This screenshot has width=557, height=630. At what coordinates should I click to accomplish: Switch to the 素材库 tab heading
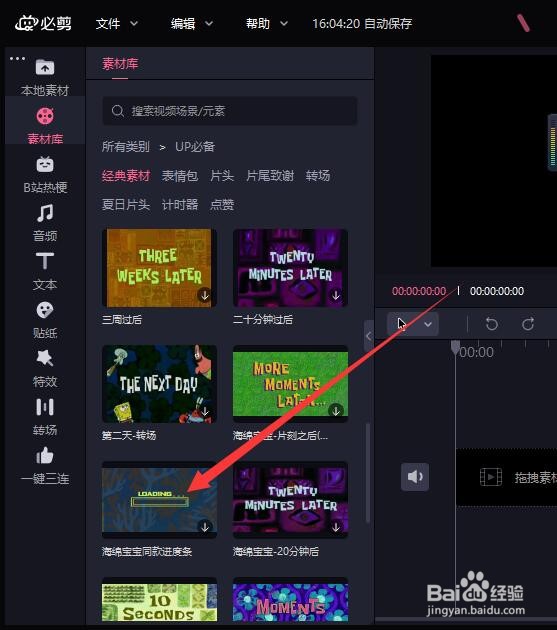coord(120,63)
